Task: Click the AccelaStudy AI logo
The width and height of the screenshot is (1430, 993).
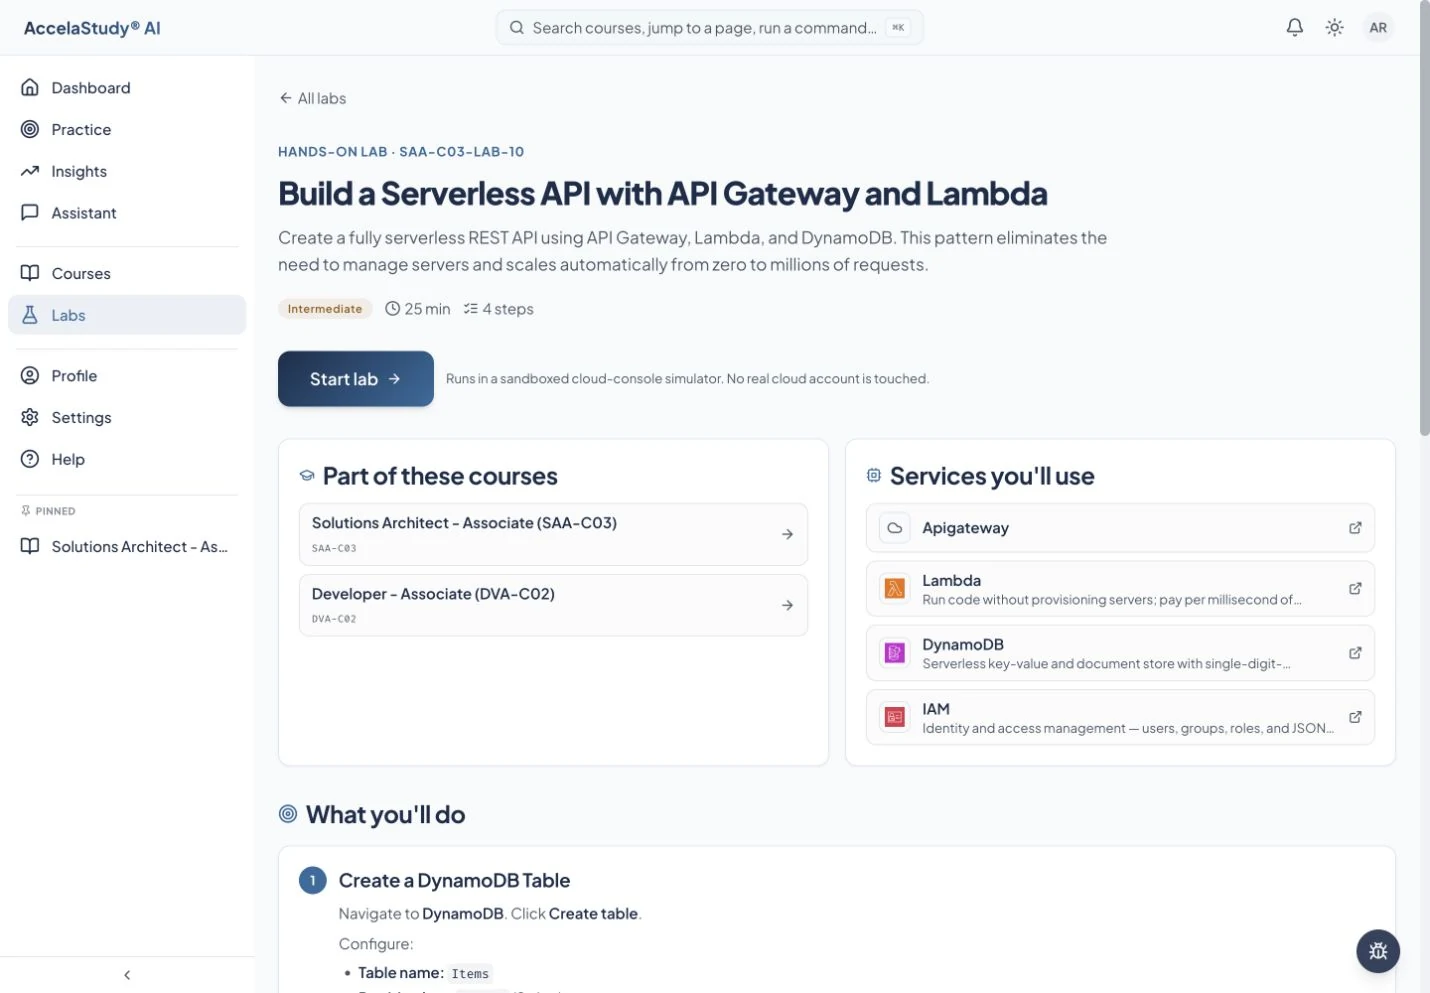Action: point(92,28)
